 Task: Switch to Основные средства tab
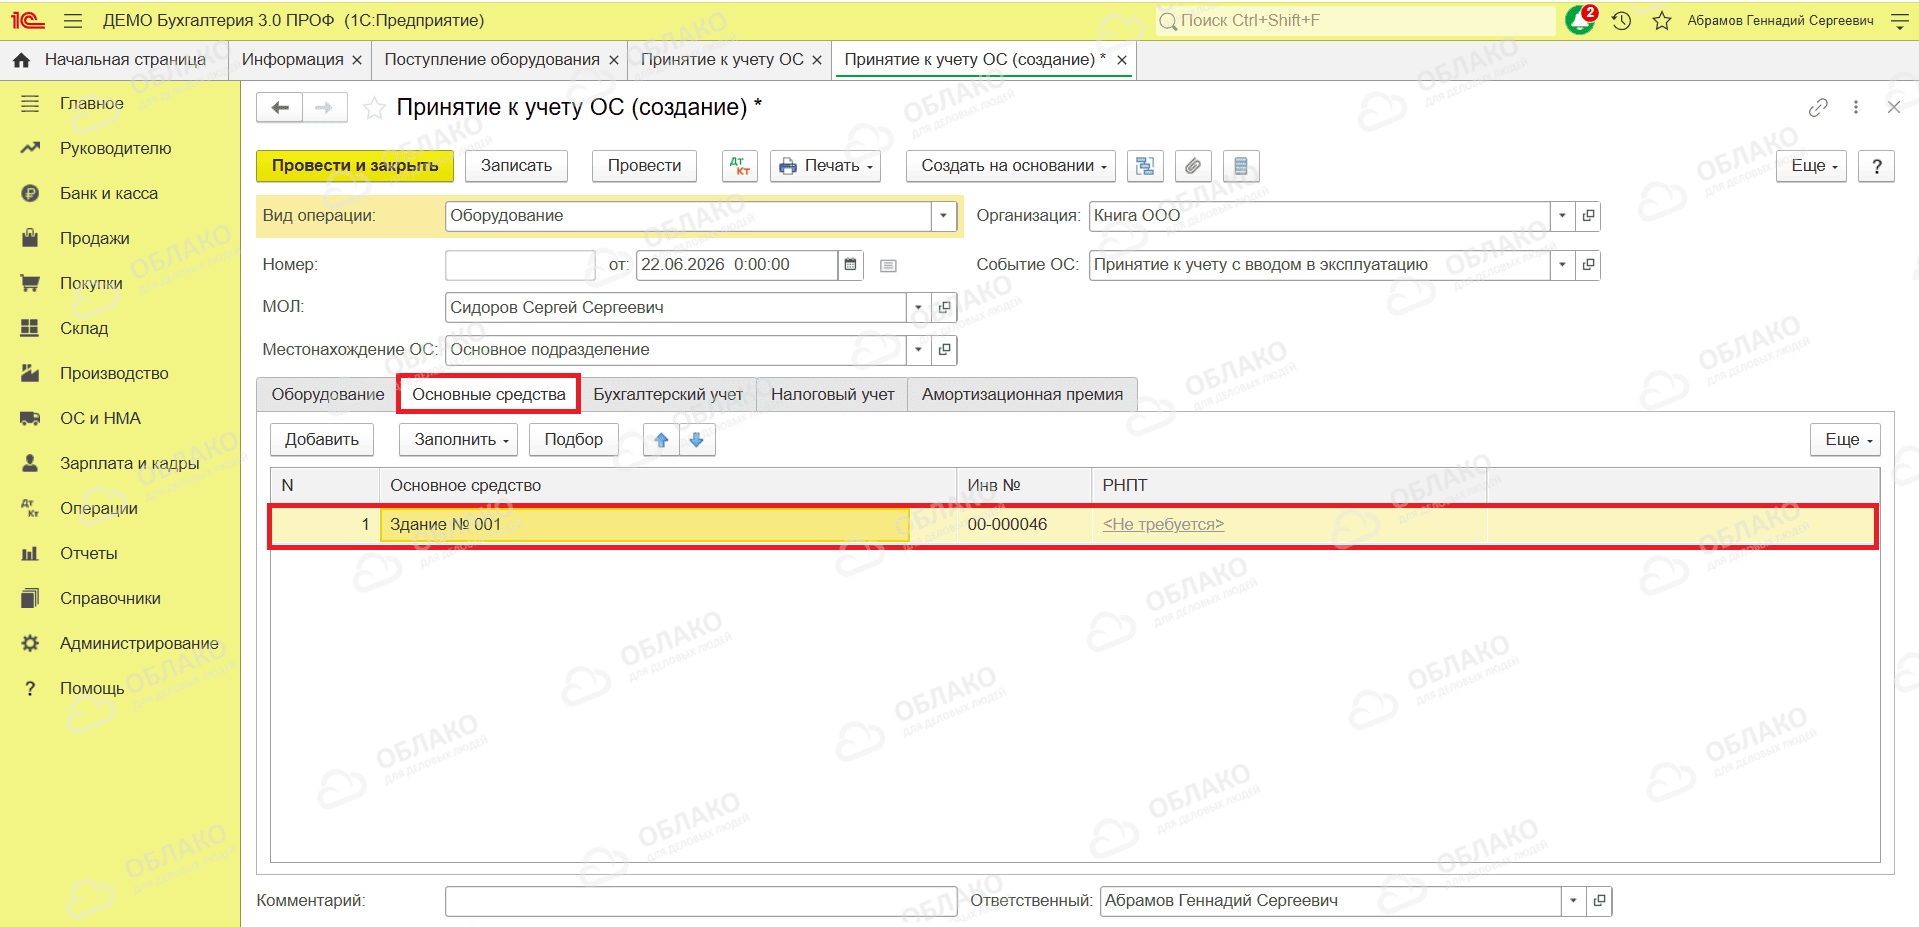489,395
